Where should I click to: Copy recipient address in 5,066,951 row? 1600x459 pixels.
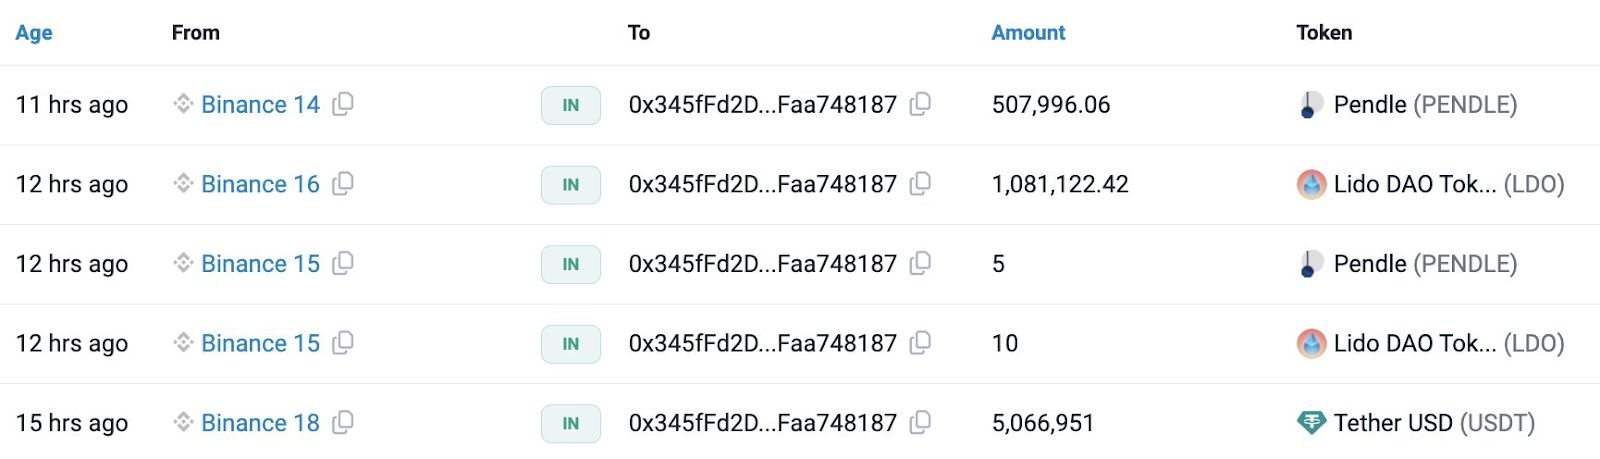coord(920,423)
